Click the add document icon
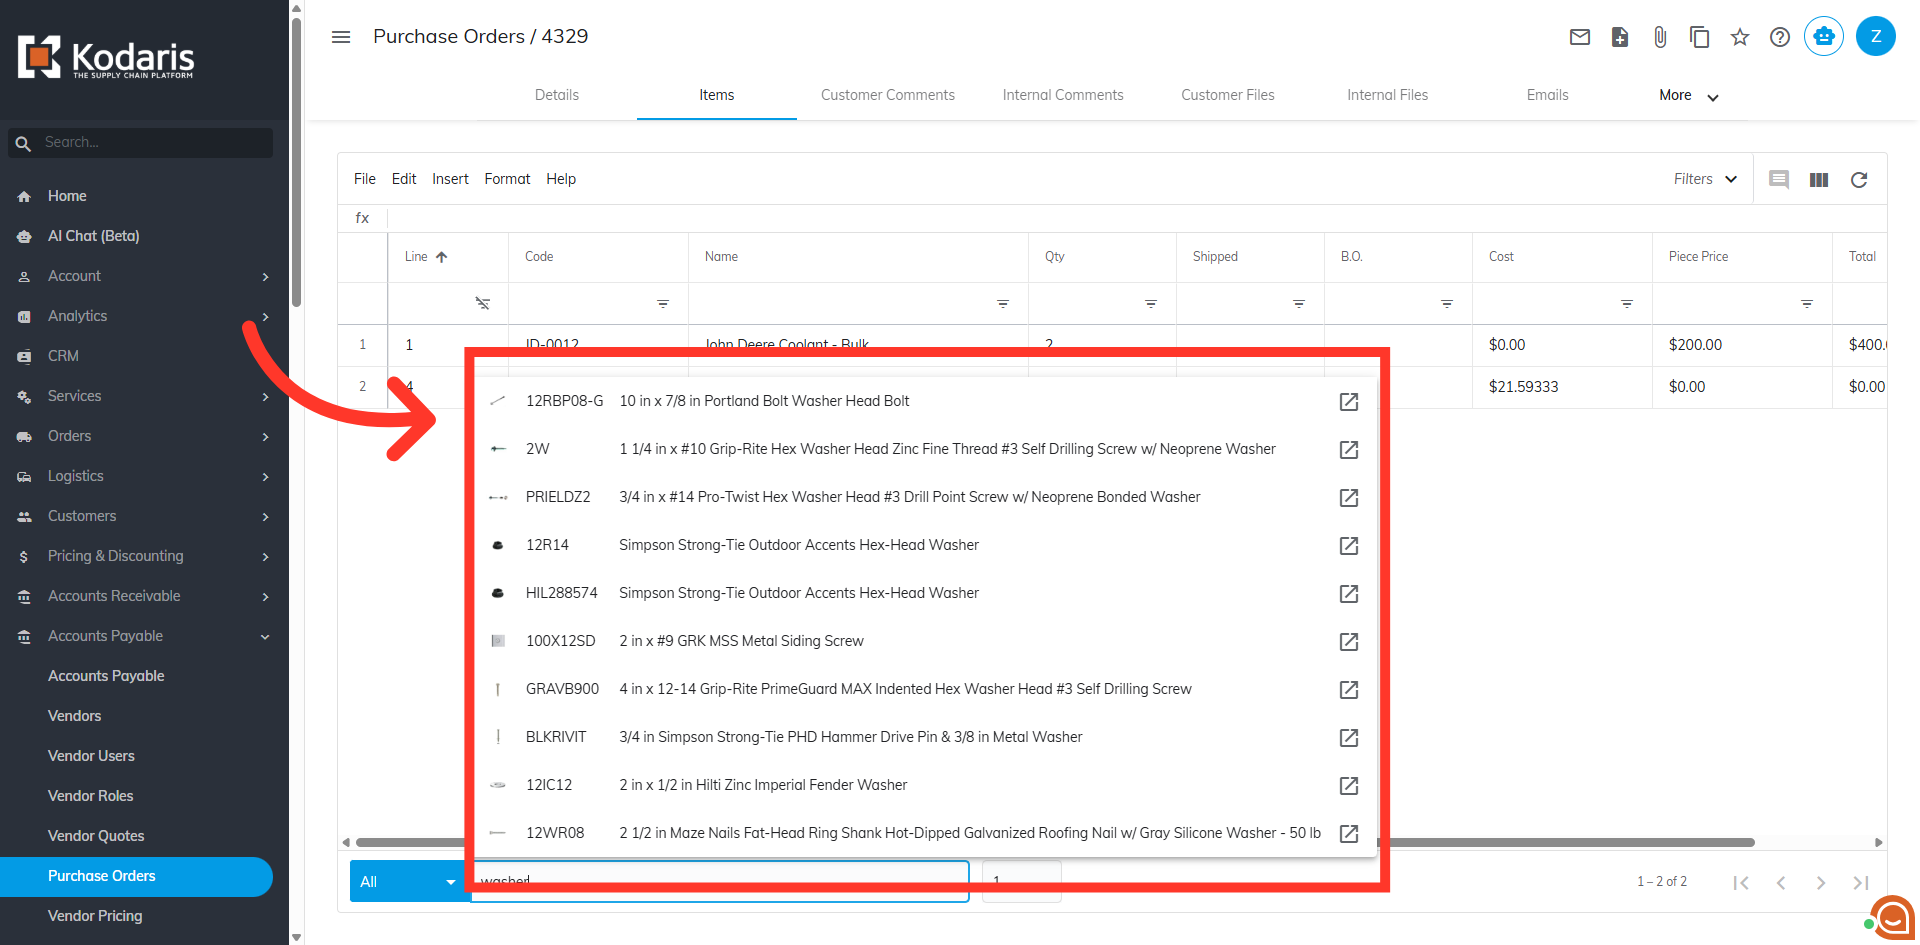This screenshot has width=1920, height=945. (1620, 37)
